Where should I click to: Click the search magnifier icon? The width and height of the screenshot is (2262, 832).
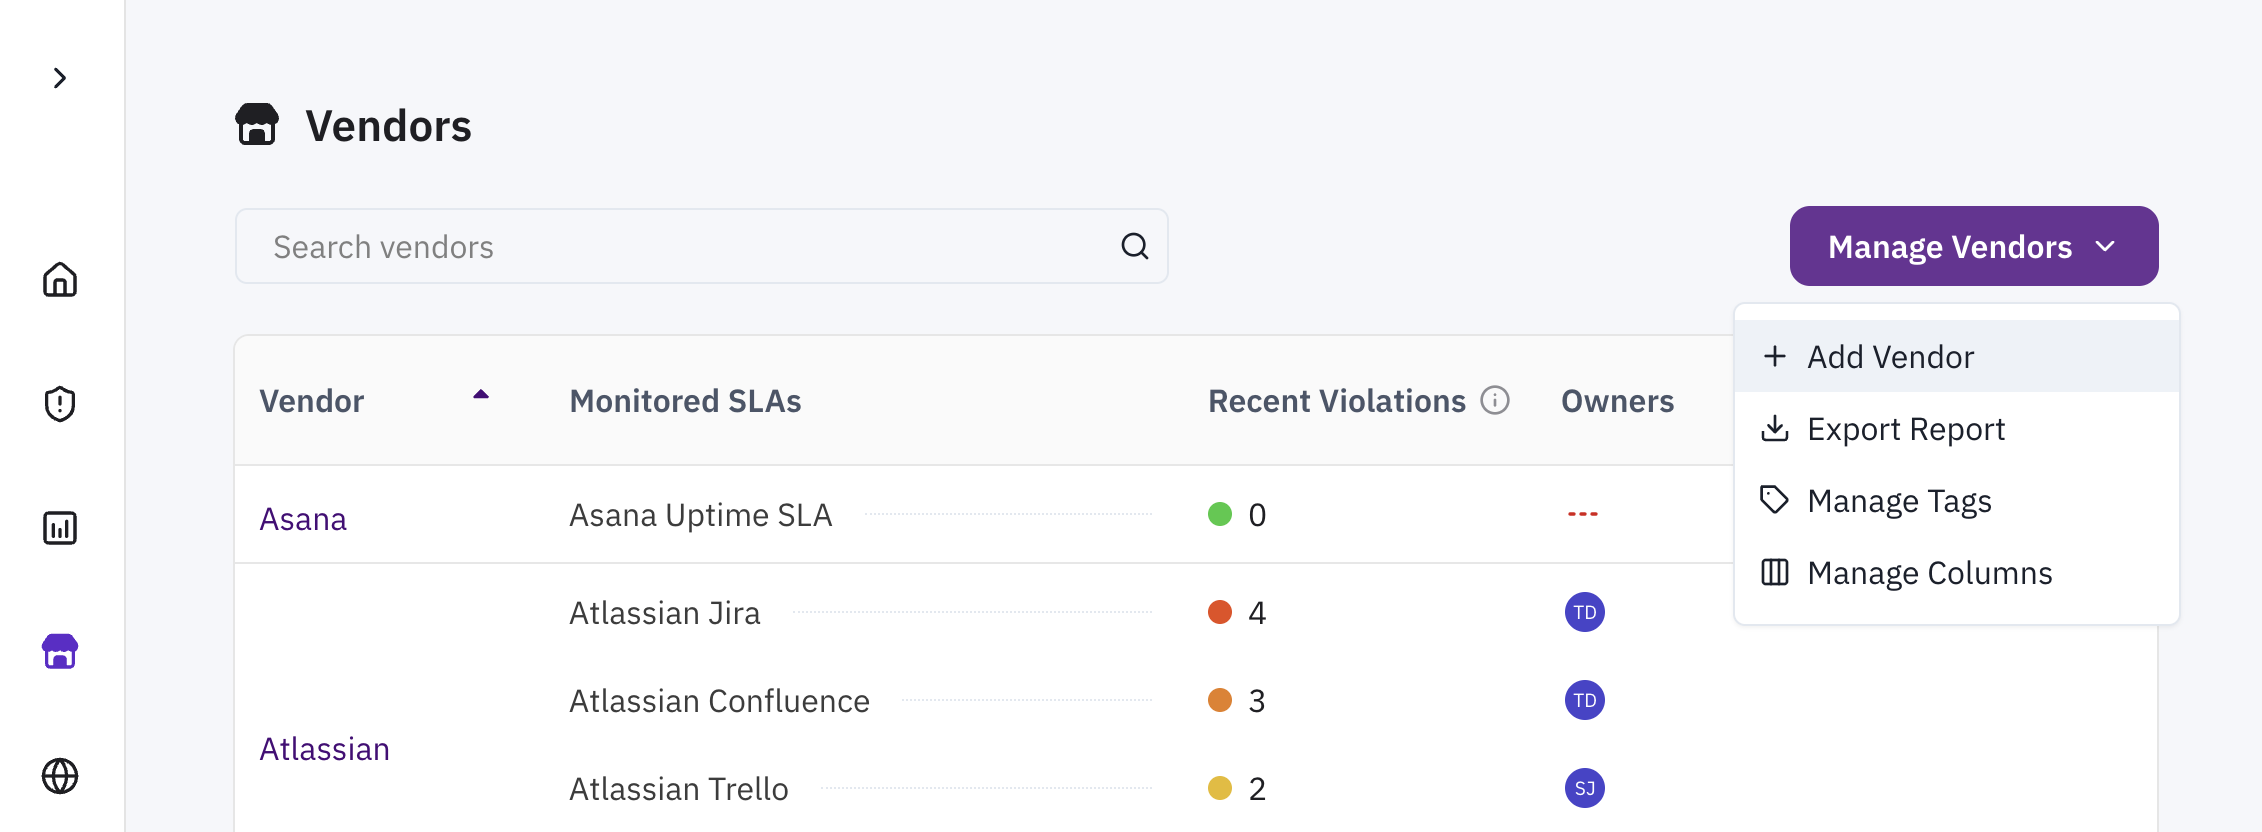pos(1134,246)
